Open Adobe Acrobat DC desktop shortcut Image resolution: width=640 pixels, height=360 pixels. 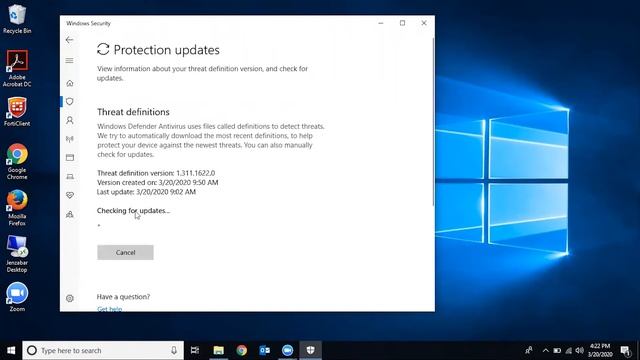click(x=17, y=68)
